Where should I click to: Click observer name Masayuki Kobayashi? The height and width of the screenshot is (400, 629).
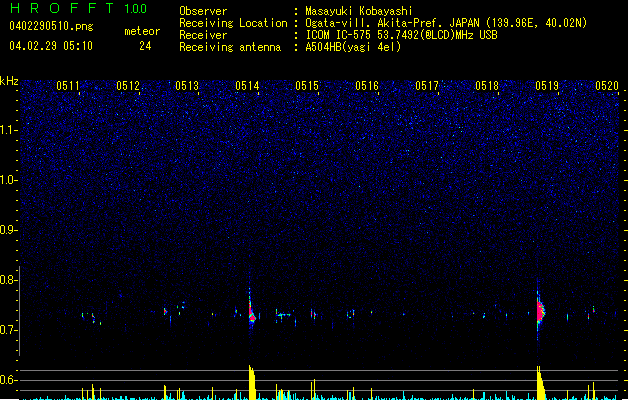pos(359,11)
